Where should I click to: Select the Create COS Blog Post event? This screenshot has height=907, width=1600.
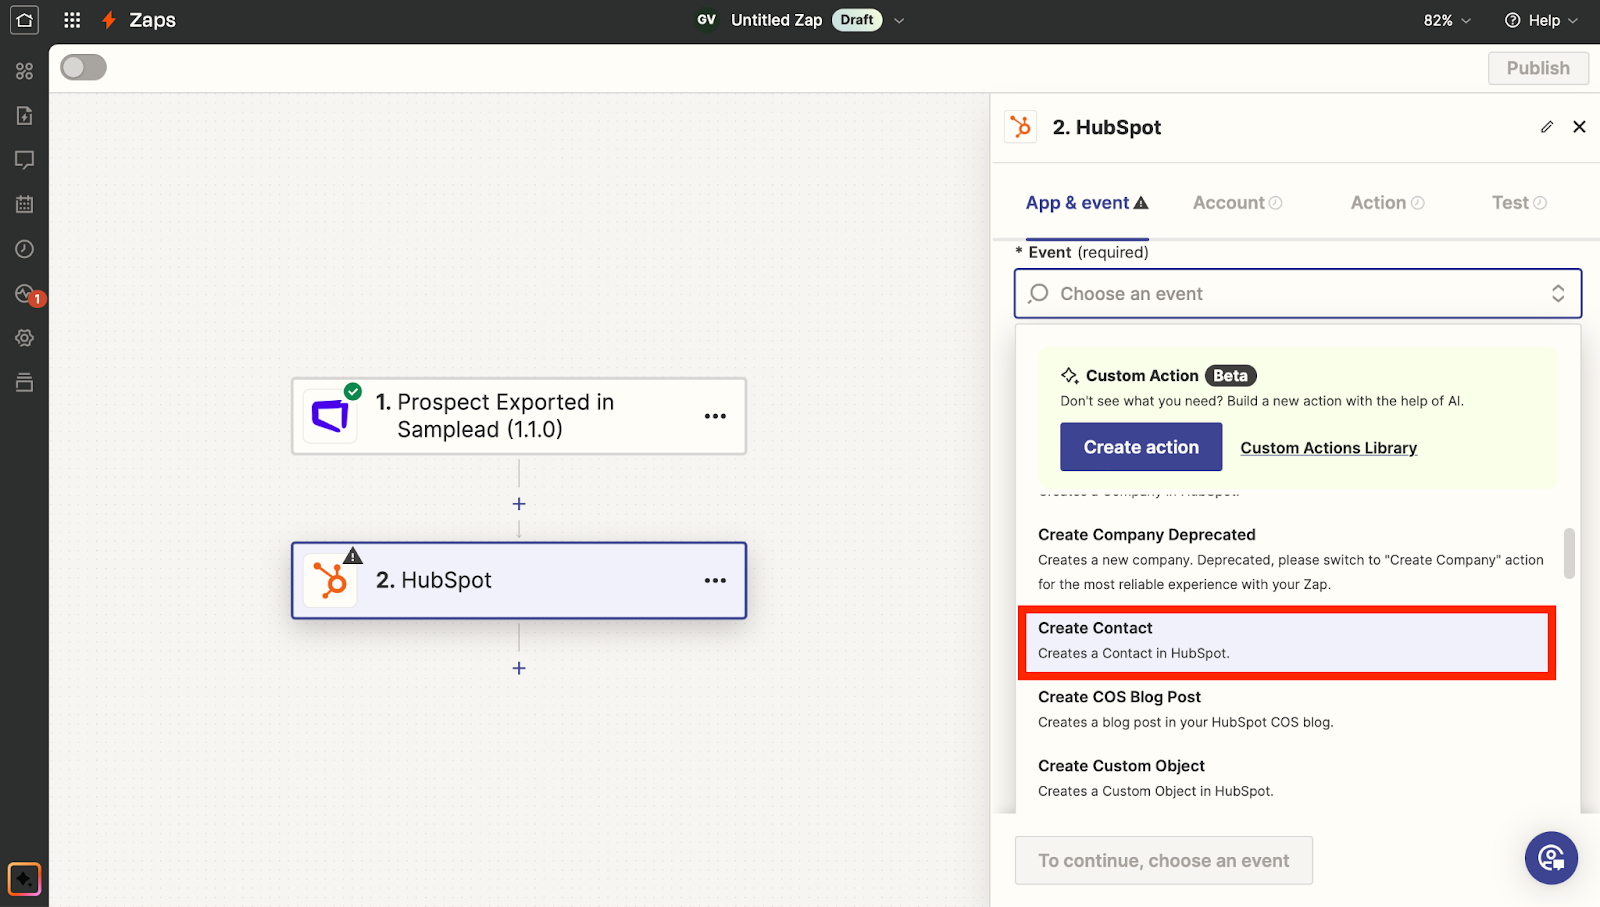pos(1287,709)
